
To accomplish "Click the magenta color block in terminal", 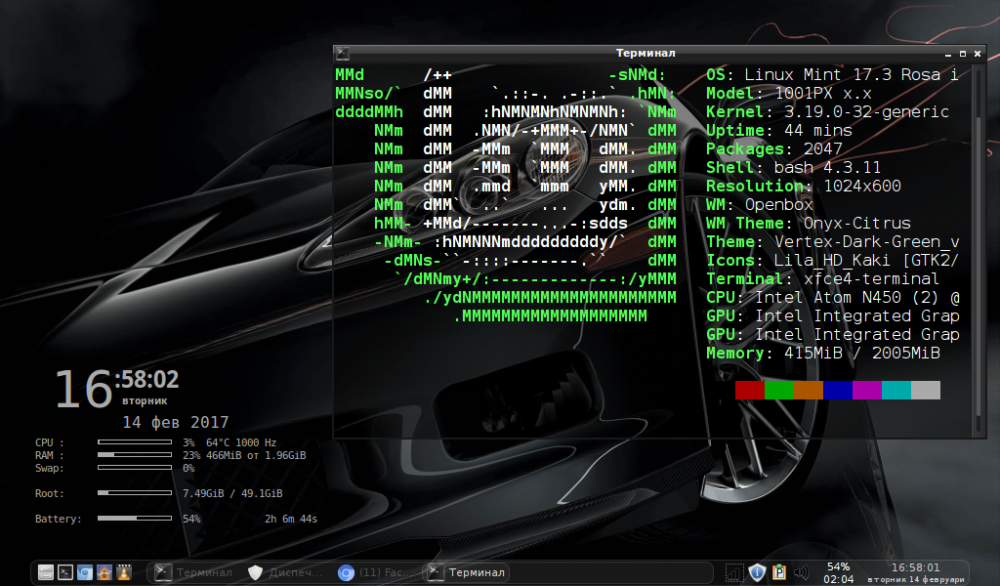I will tap(867, 390).
